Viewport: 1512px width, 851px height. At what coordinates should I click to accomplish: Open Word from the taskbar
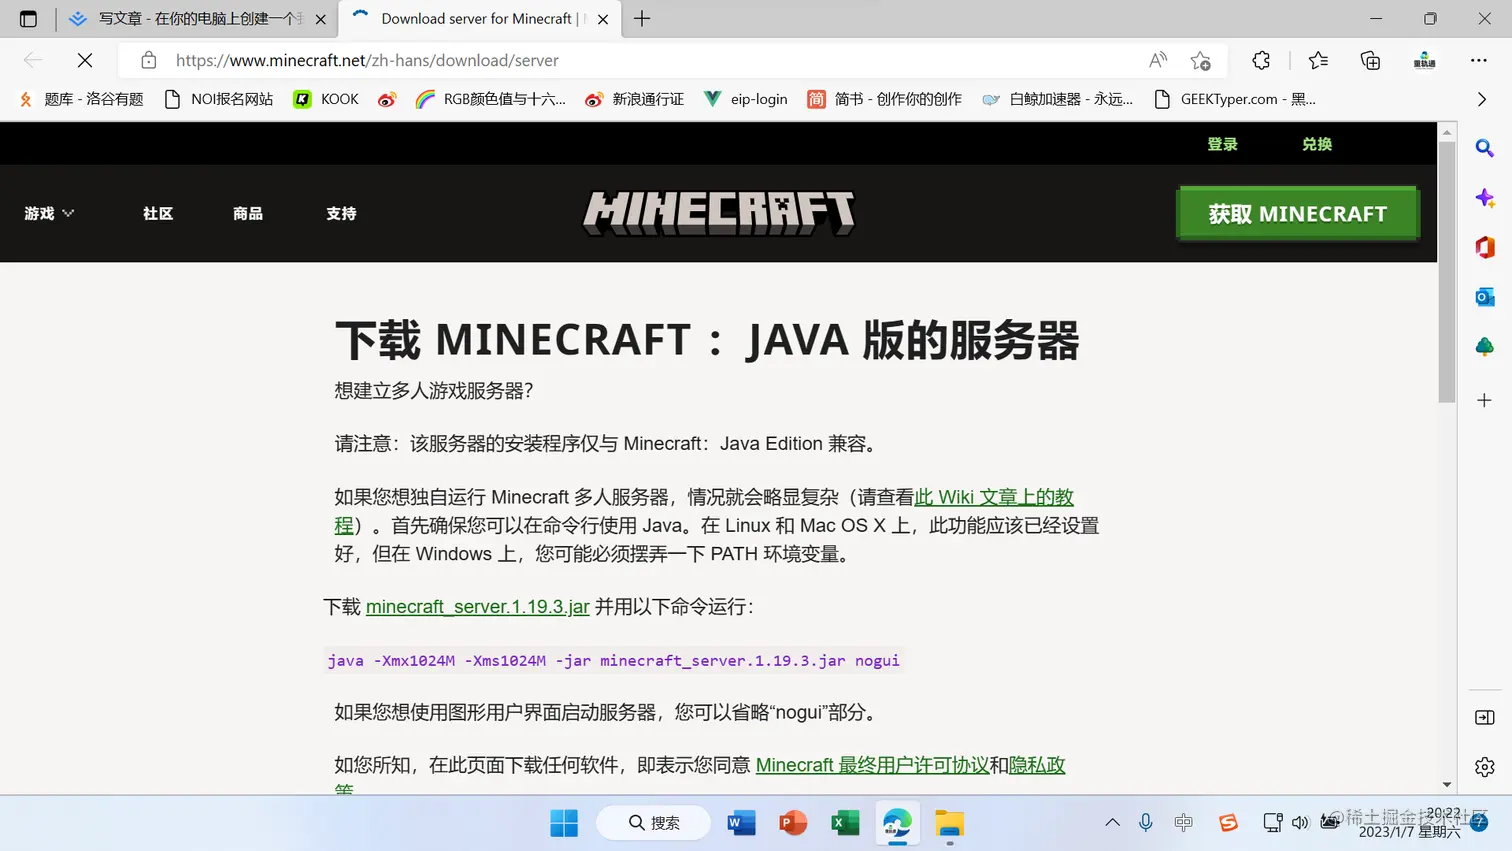741,823
